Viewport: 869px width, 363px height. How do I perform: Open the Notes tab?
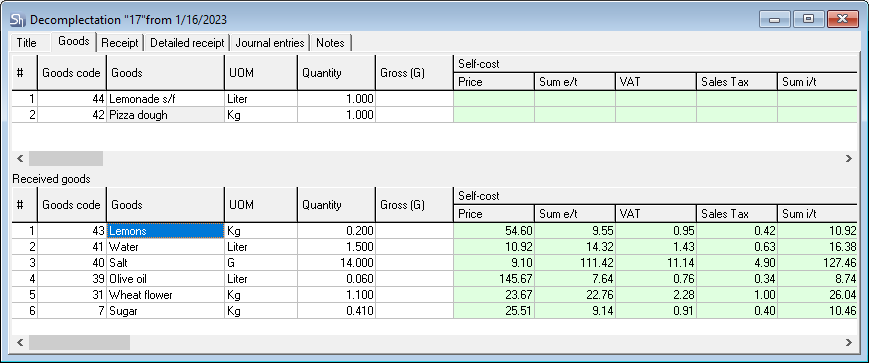pos(330,43)
